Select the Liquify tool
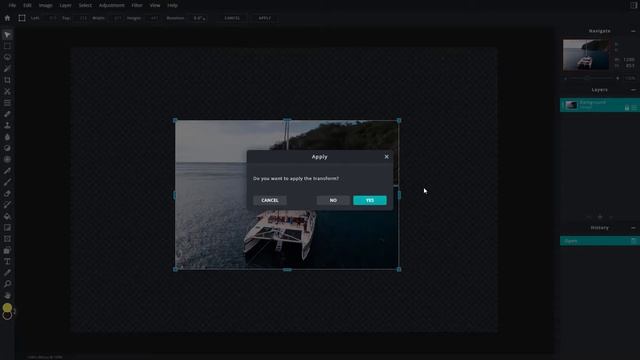640x360 pixels. coord(7,103)
